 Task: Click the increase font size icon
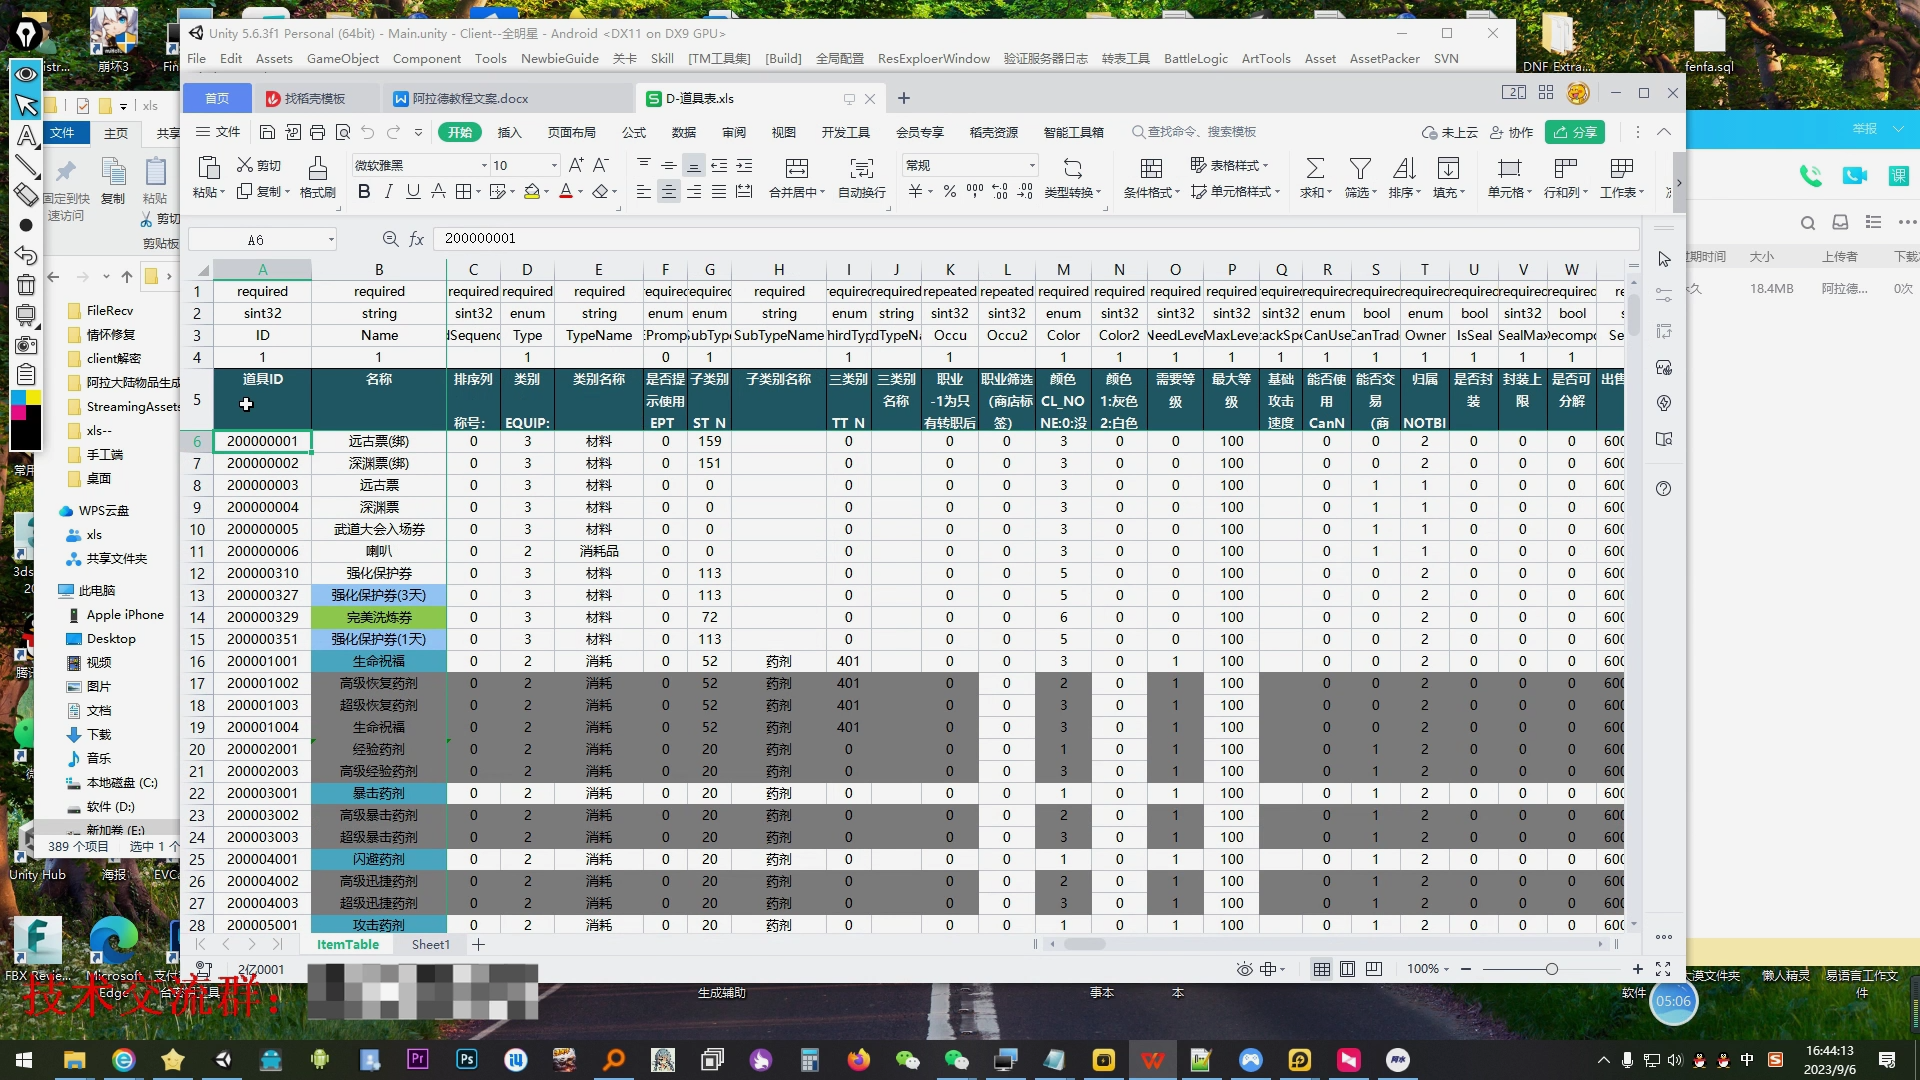click(576, 165)
